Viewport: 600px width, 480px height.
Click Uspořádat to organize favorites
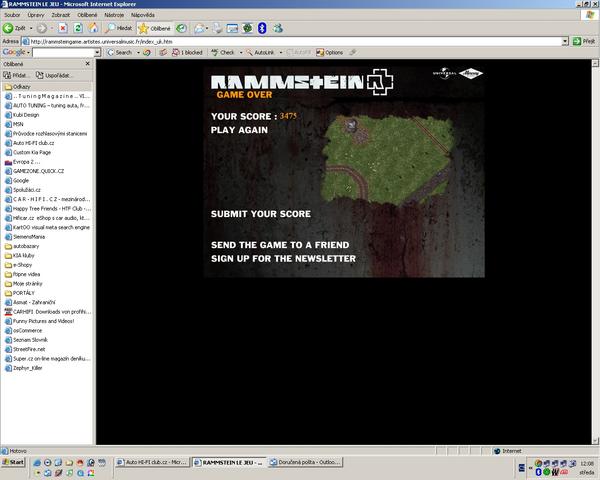54,75
